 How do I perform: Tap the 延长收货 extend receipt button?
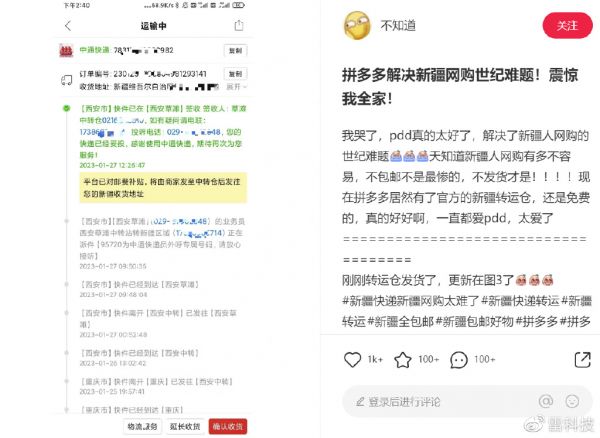[185, 427]
